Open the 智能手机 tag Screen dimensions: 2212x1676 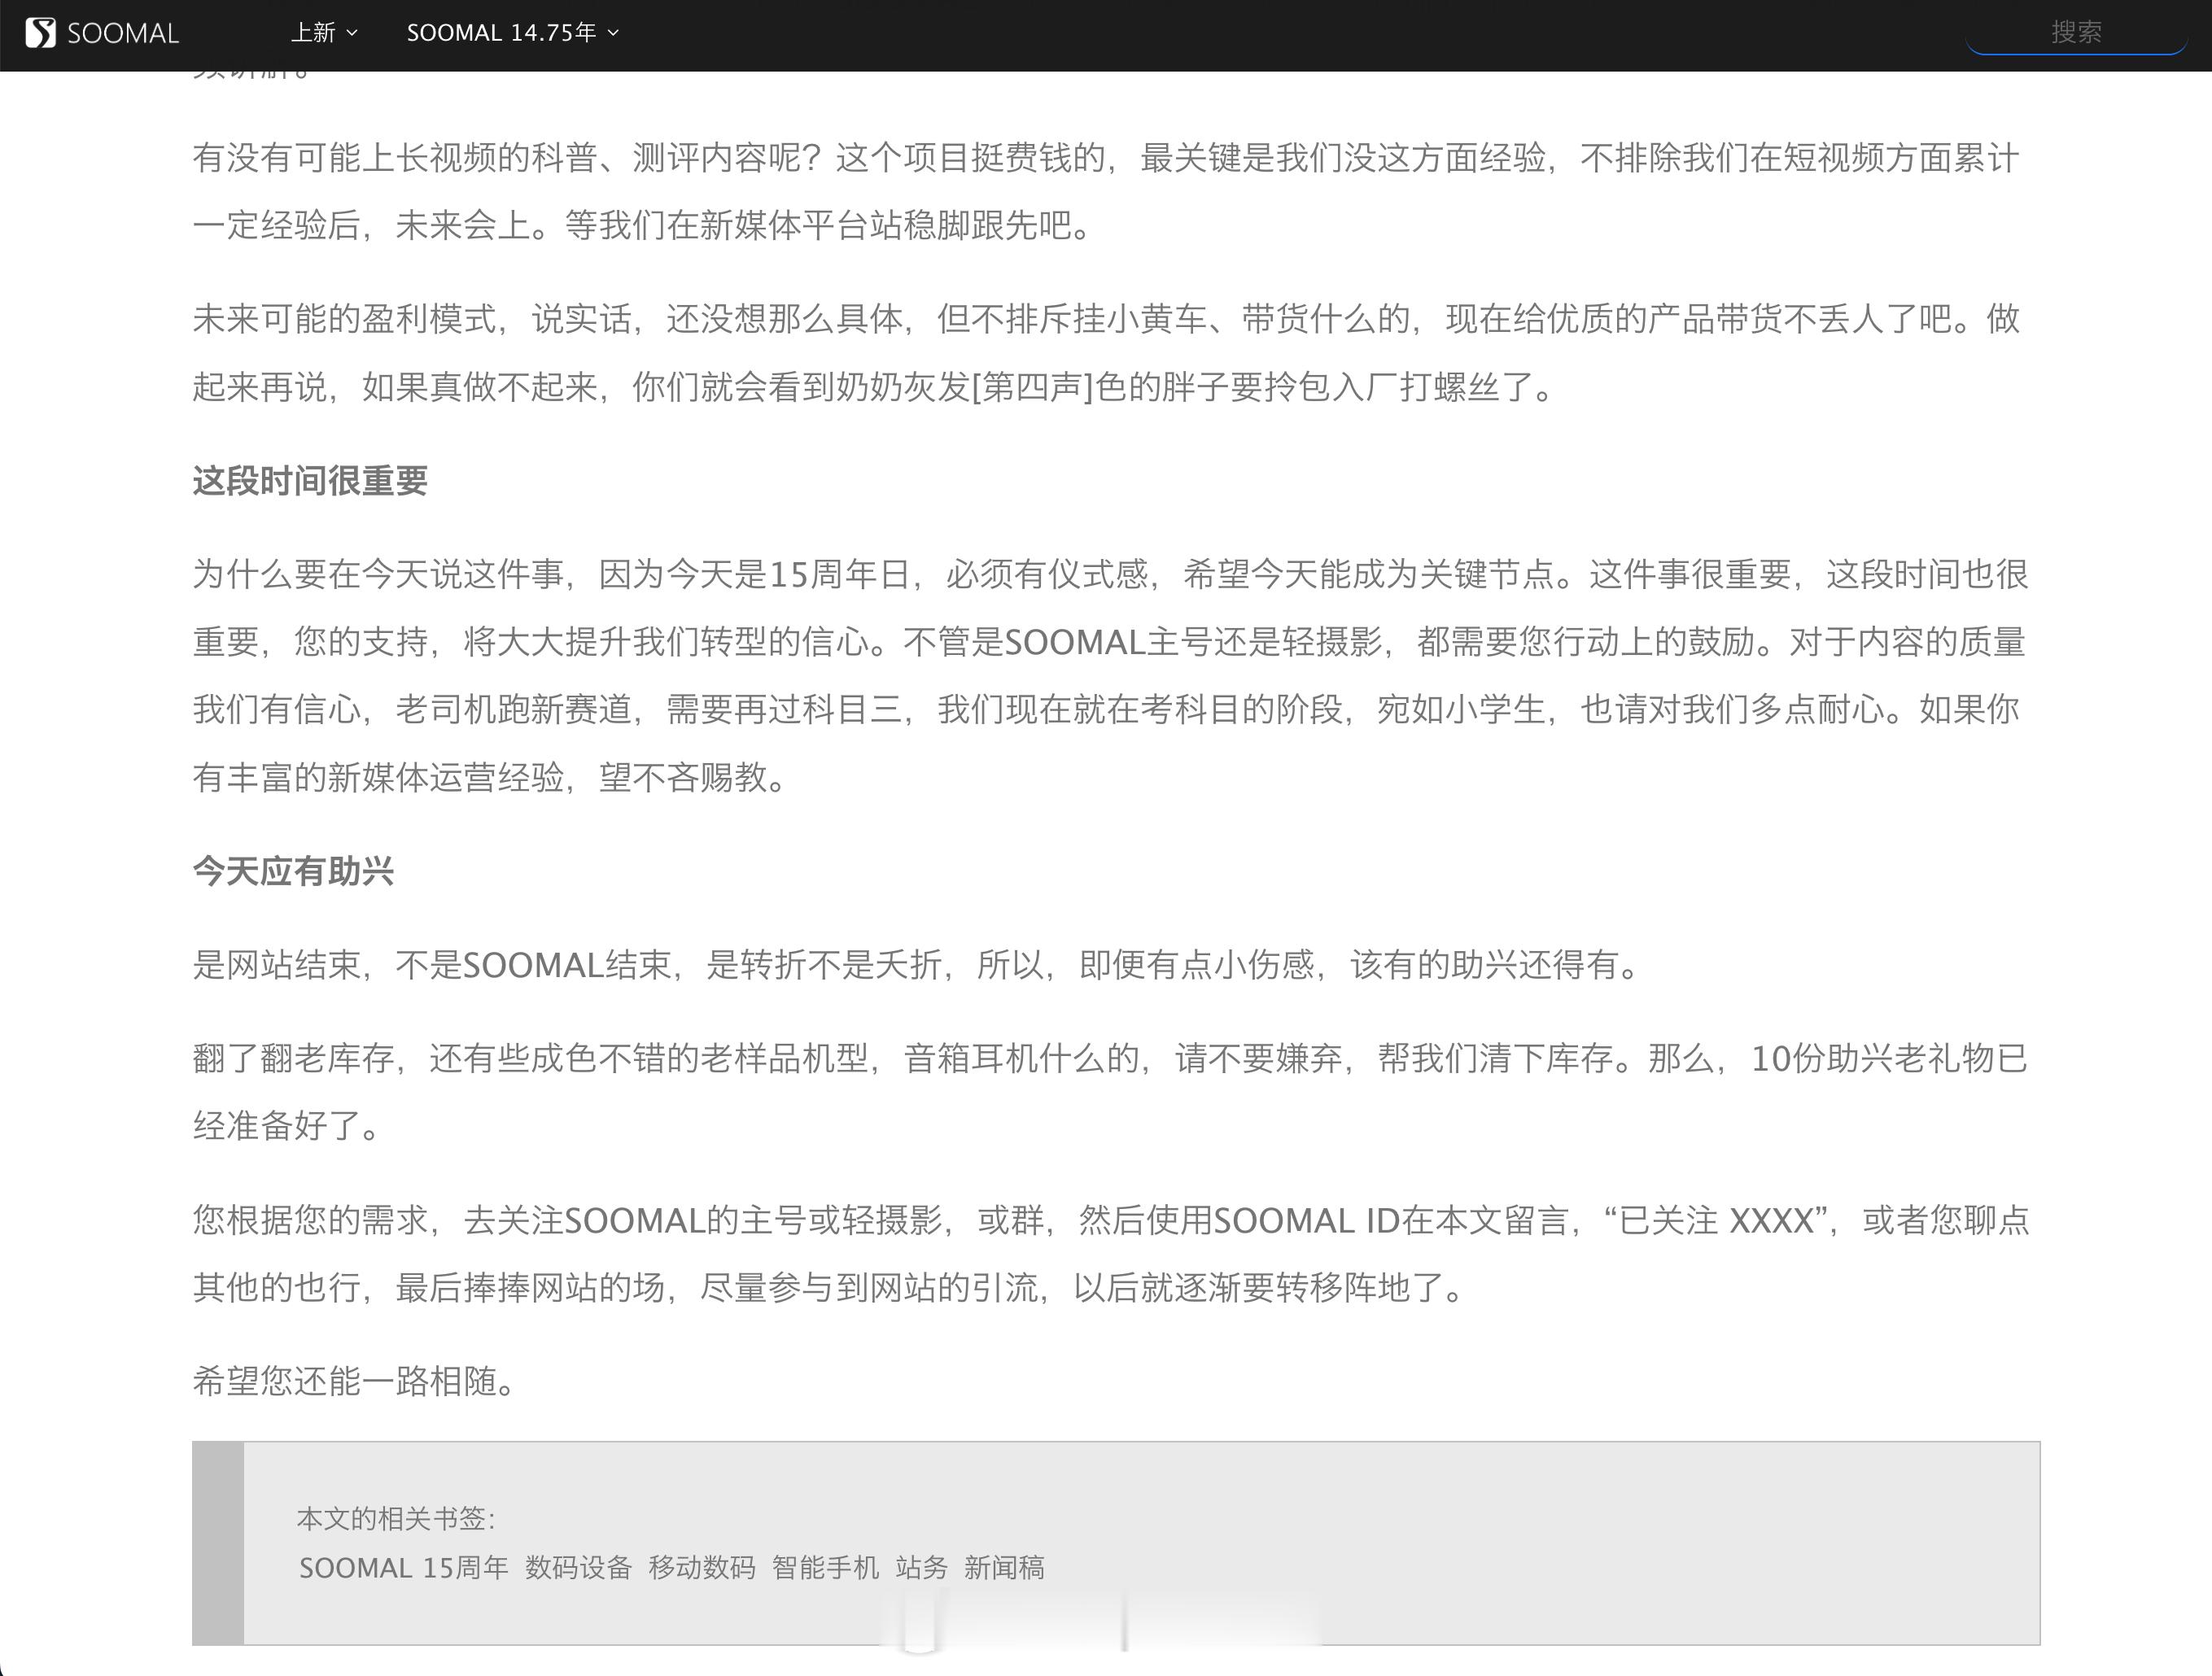(x=825, y=1567)
